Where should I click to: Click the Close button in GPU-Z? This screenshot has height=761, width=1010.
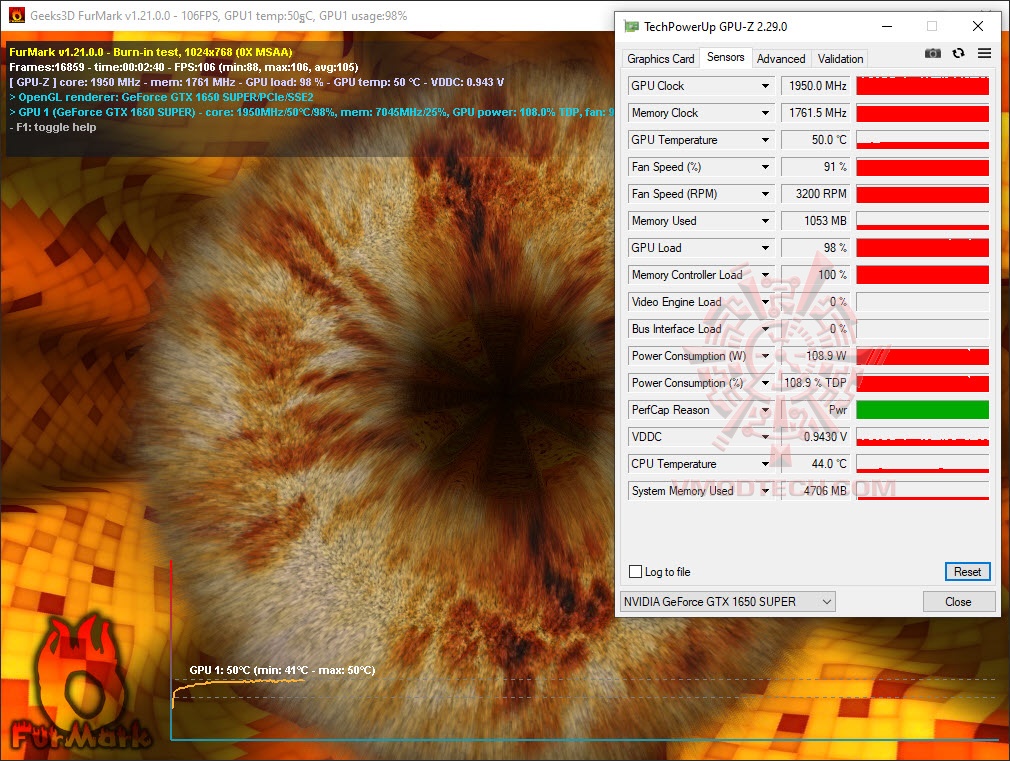pos(958,602)
